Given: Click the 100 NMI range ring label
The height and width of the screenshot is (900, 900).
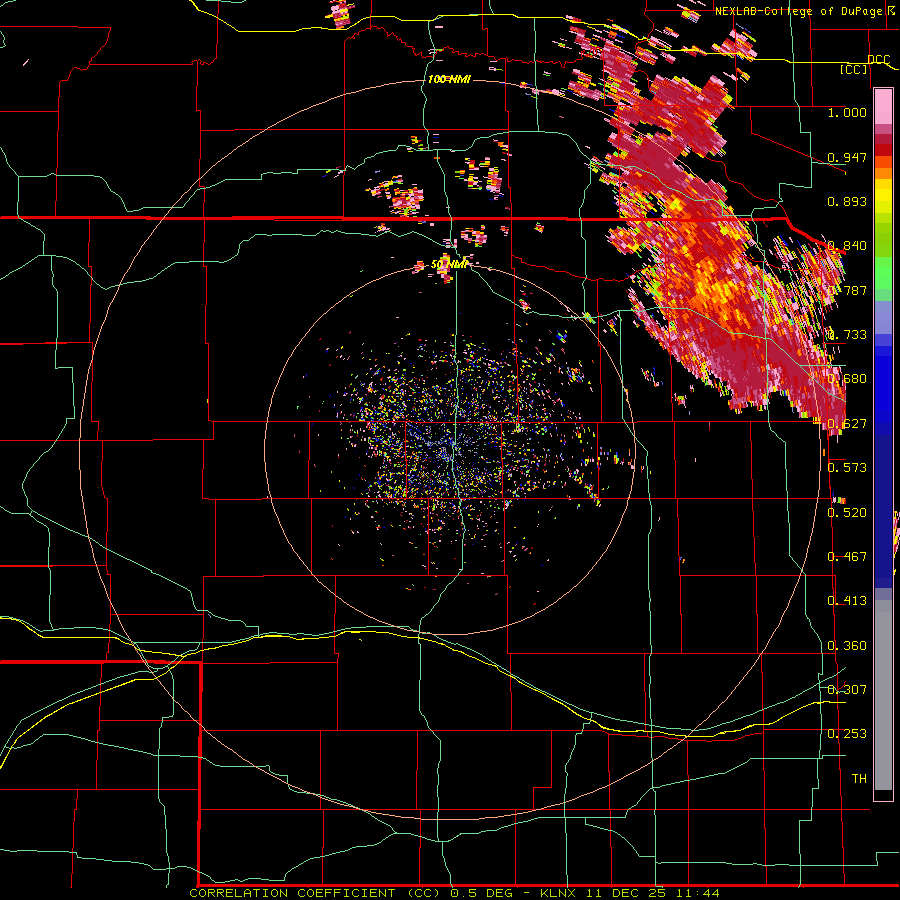Looking at the screenshot, I should coord(449,79).
